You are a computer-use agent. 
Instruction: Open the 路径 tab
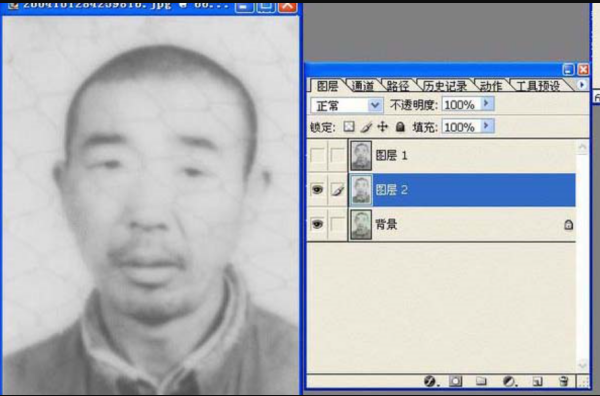pyautogui.click(x=398, y=86)
